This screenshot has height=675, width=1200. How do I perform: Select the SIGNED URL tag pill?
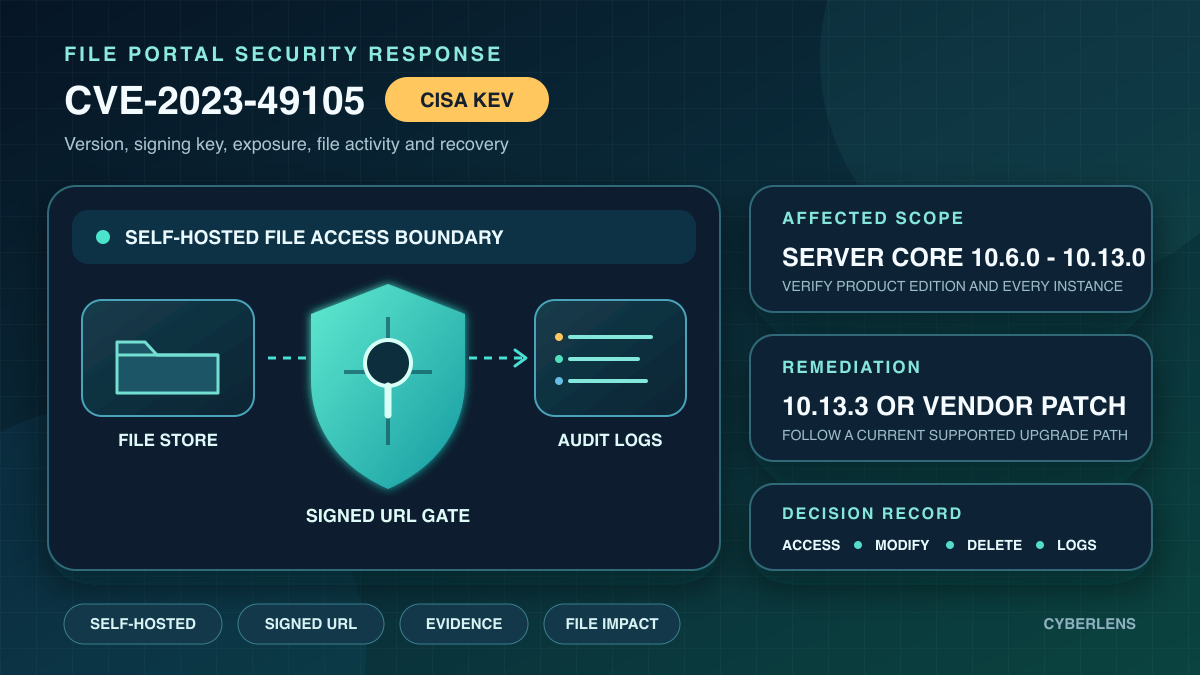click(x=311, y=624)
